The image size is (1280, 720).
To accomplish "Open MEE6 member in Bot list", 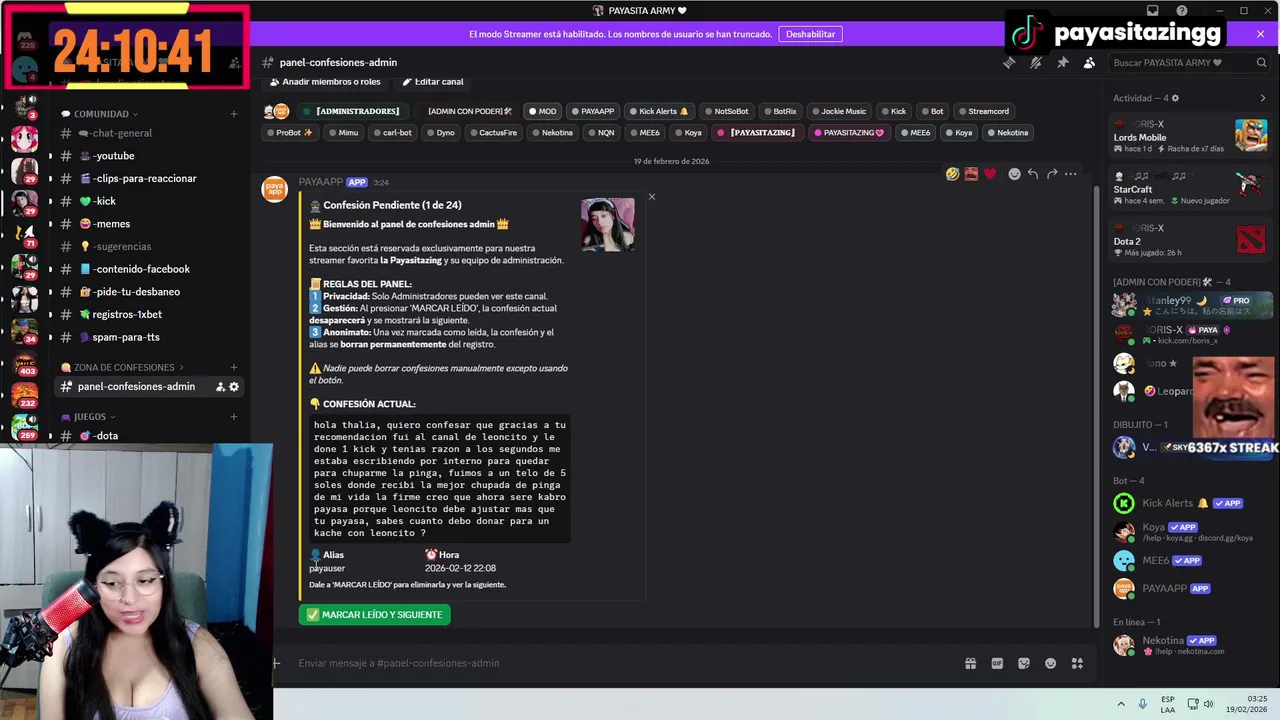I will click(1190, 560).
